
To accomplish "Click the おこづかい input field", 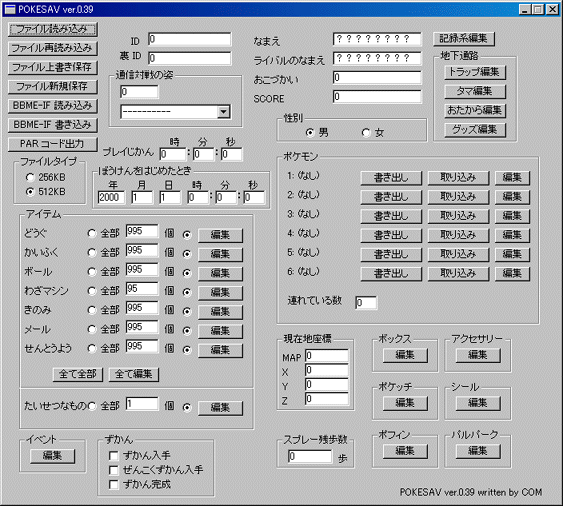I will [x=377, y=78].
